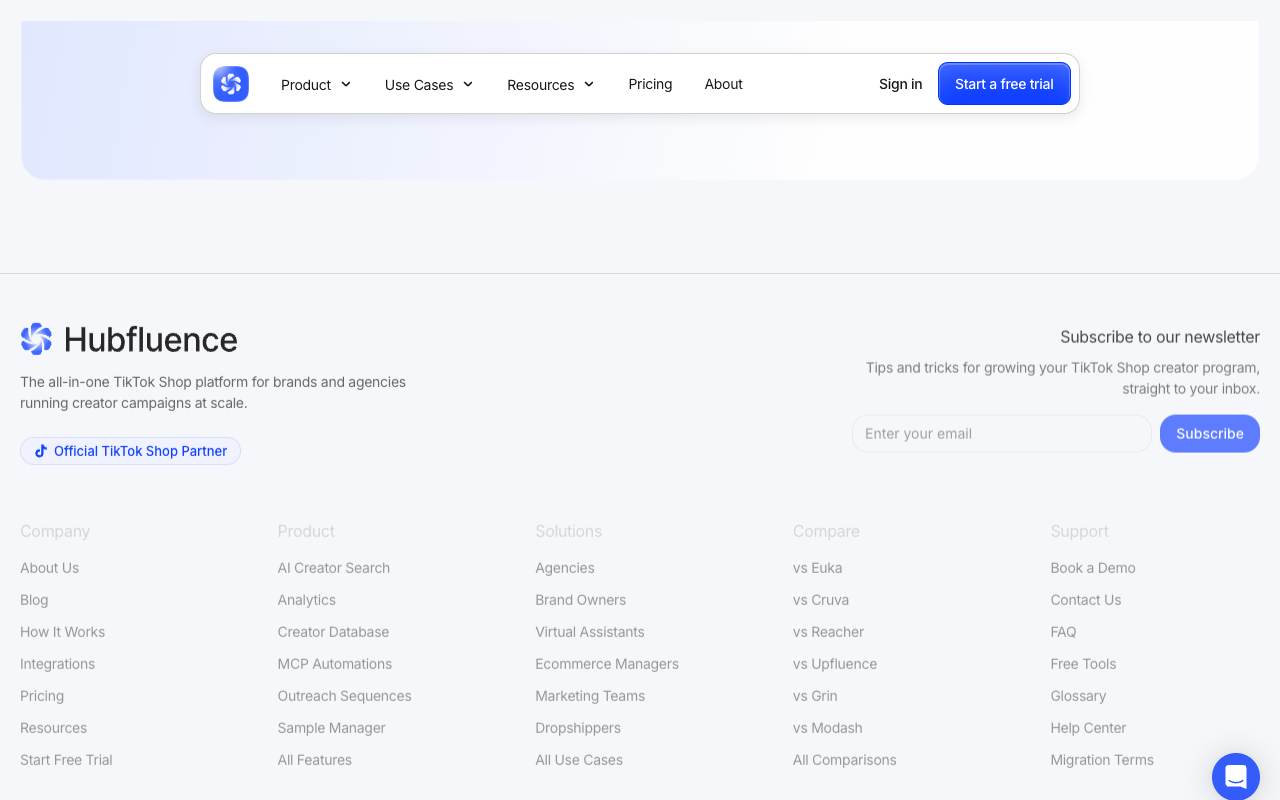Screen dimensions: 1280x800
Task: Go to FAQ link
Action: pyautogui.click(x=1064, y=632)
